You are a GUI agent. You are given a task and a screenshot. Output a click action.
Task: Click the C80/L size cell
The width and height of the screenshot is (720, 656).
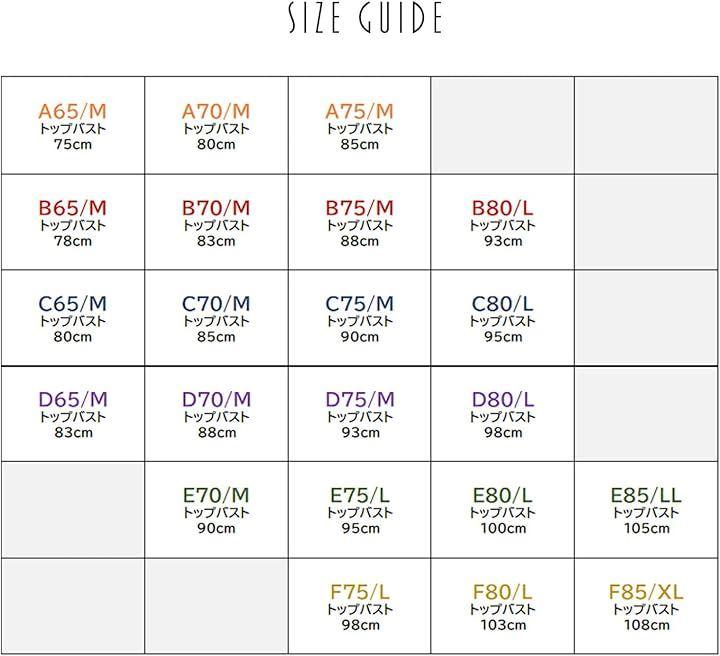503,318
